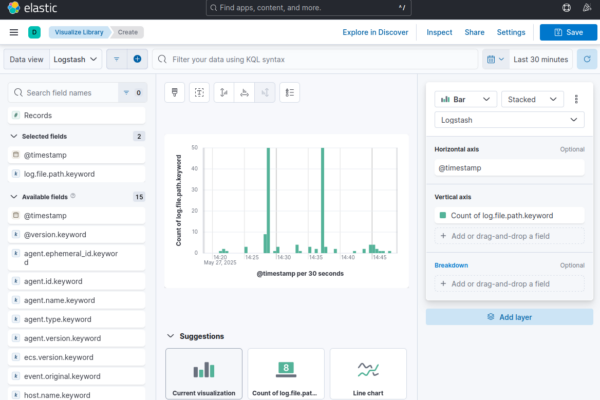Select log.file.path.keyword field
This screenshot has height=400, width=600.
(x=77, y=174)
